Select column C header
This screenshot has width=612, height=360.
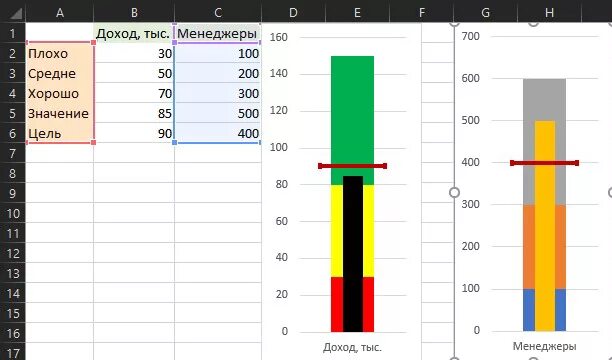(x=218, y=13)
